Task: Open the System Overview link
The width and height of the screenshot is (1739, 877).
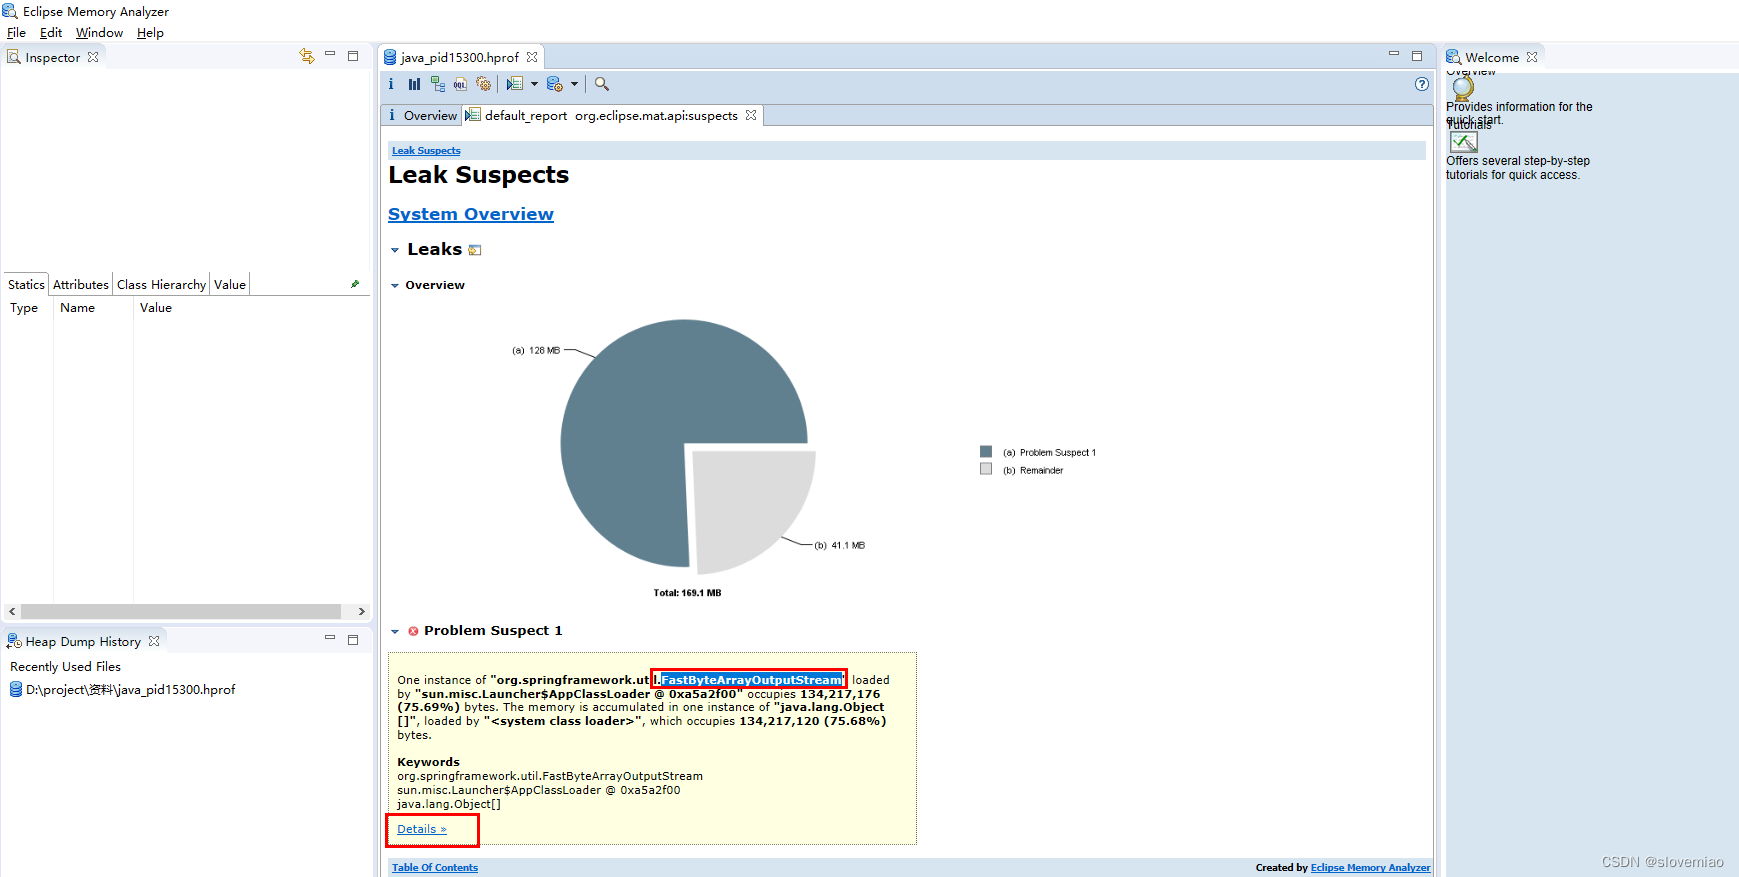Action: pos(471,214)
